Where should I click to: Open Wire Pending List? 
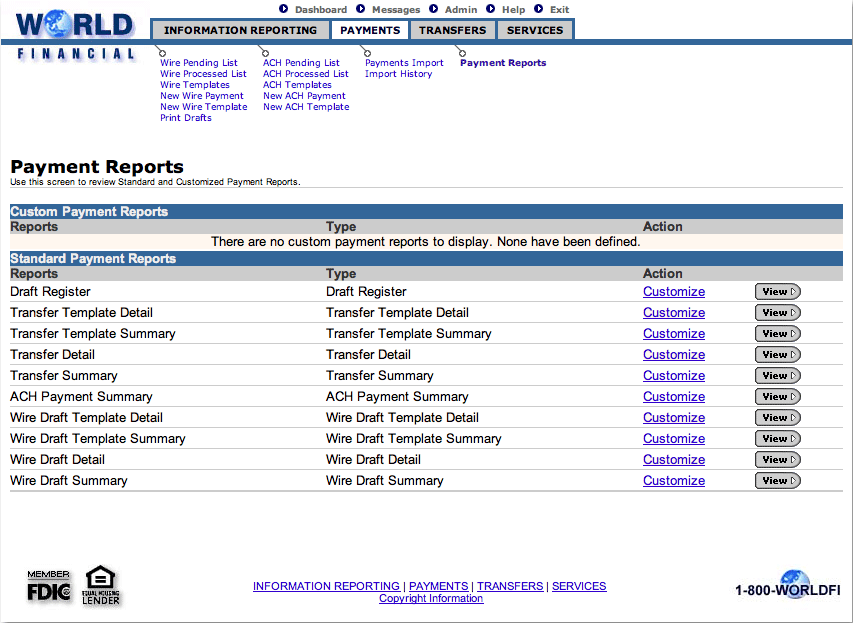[199, 63]
